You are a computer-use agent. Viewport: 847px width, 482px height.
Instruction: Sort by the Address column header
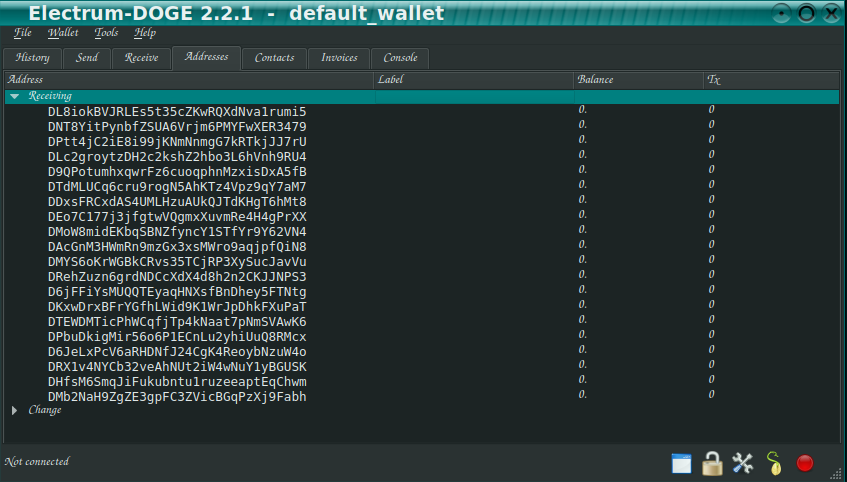click(x=189, y=80)
